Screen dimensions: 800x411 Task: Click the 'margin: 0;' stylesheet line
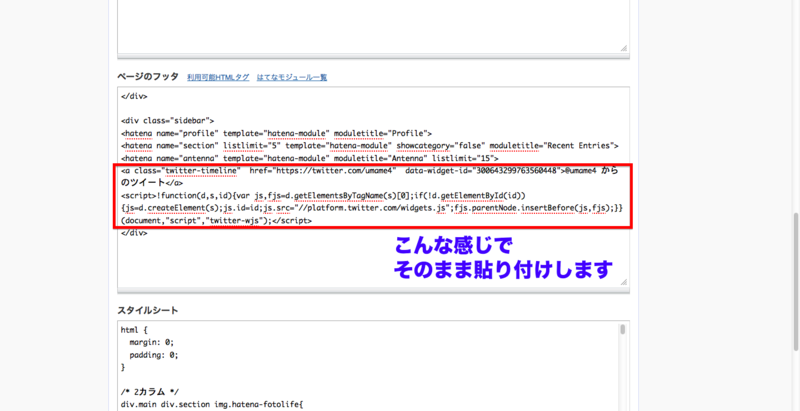pos(152,342)
